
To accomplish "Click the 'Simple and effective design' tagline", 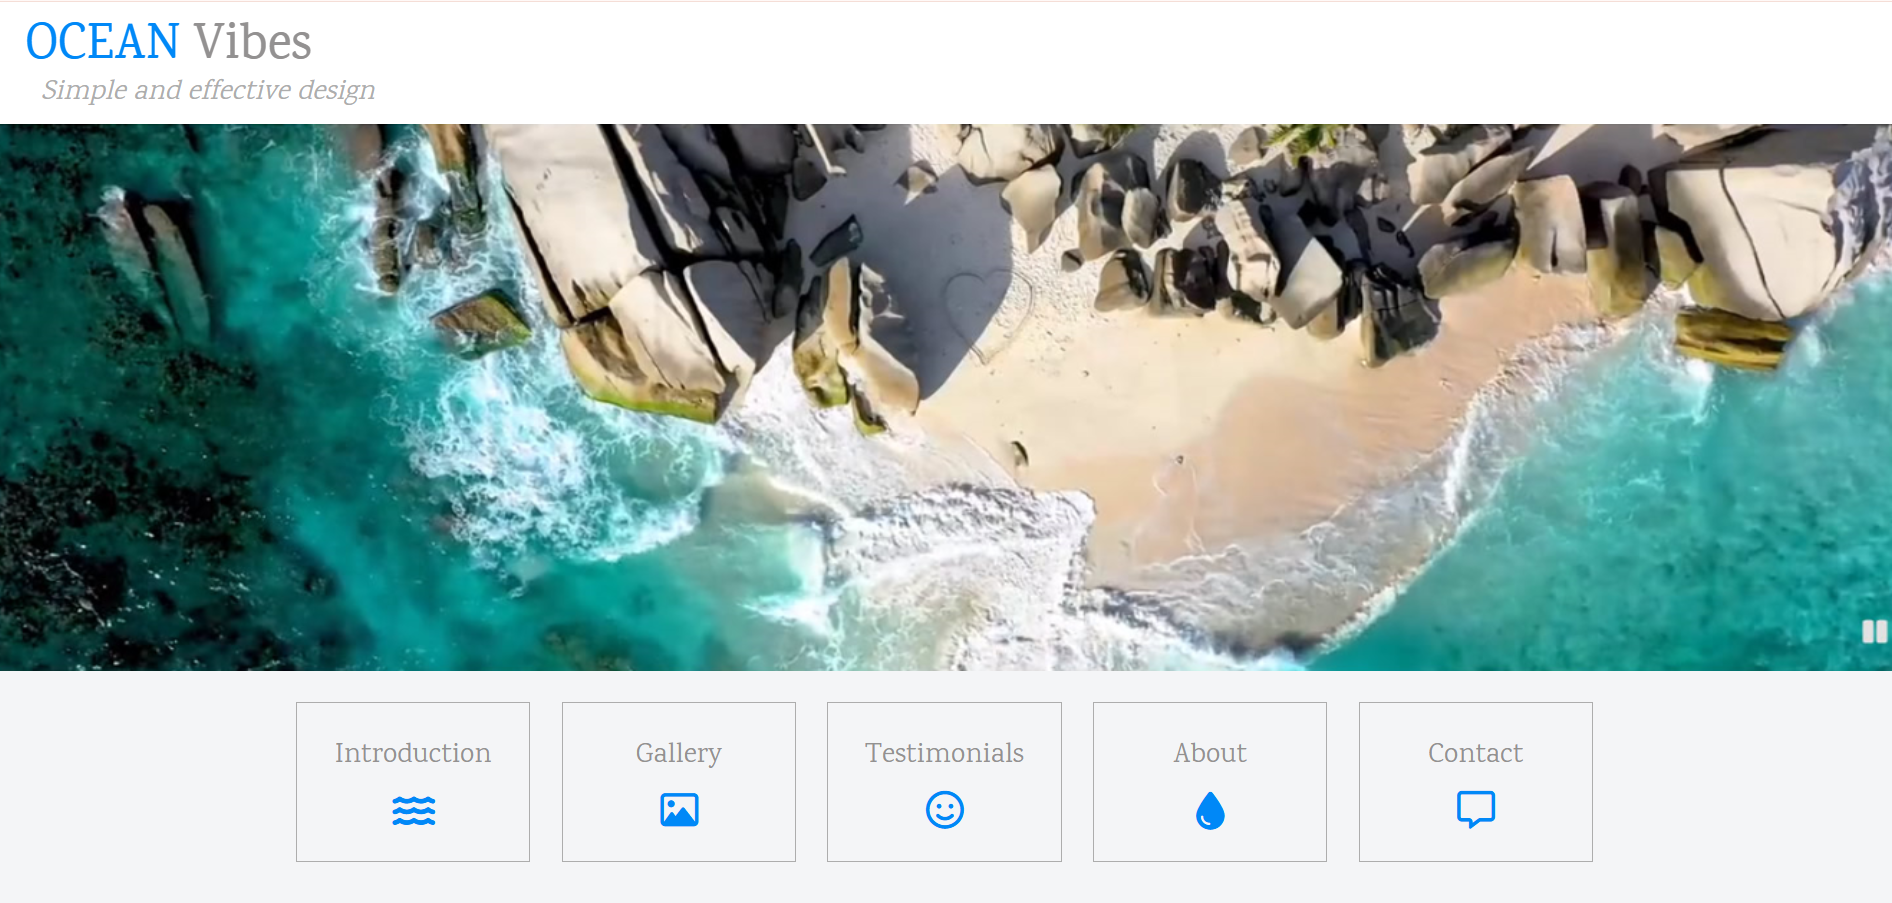I will [x=208, y=90].
